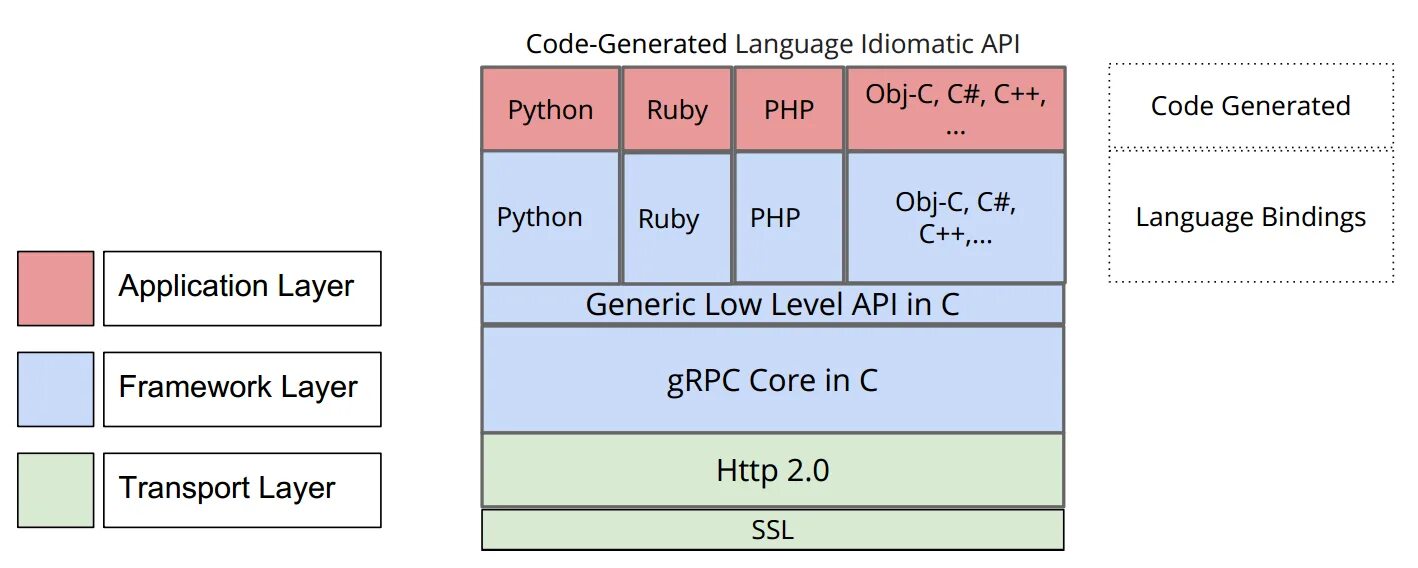The image size is (1418, 568).
Task: Click the Code-Generated Language Idiomatic API title
Action: click(772, 44)
